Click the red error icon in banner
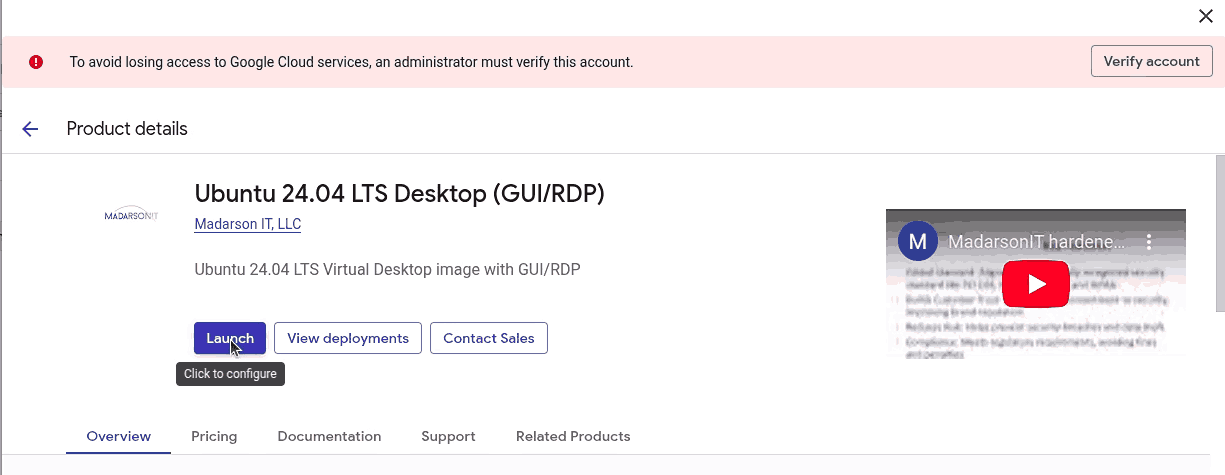 pos(36,62)
